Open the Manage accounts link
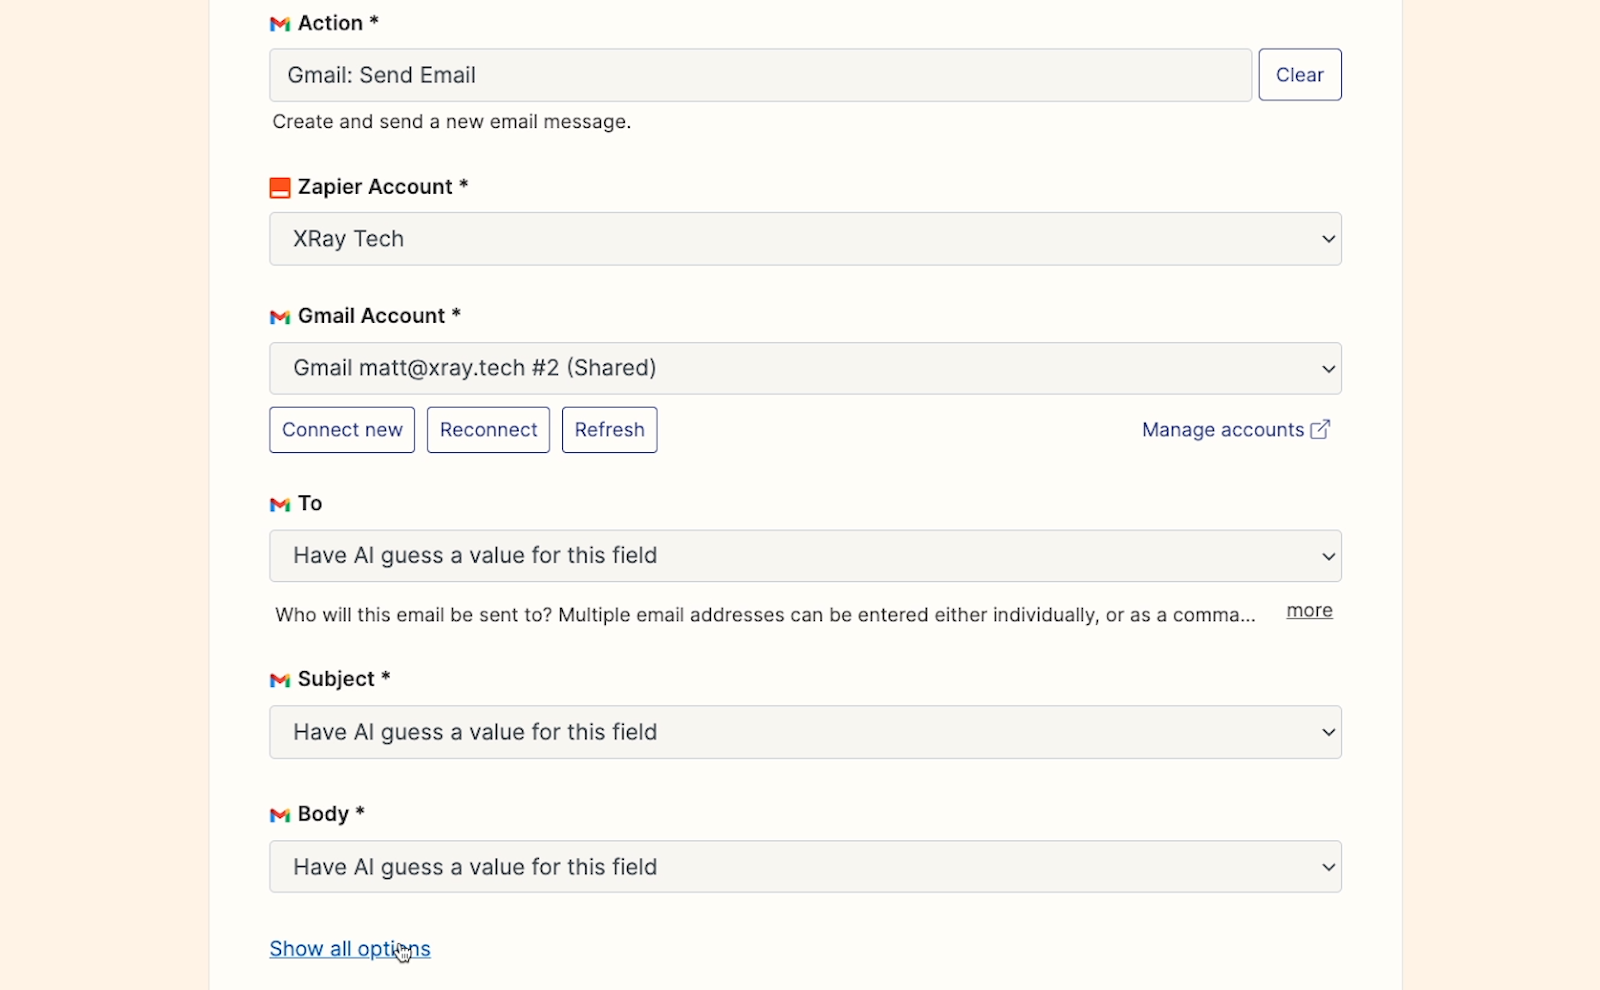Screen dimensions: 1600x990 pyautogui.click(x=1222, y=430)
